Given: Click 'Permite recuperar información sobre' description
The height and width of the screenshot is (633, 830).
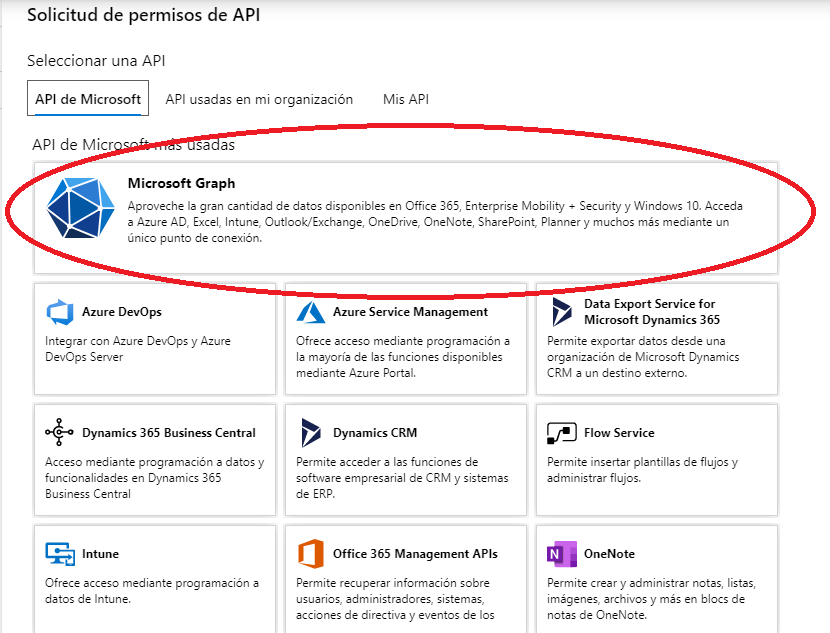Looking at the screenshot, I should [395, 599].
